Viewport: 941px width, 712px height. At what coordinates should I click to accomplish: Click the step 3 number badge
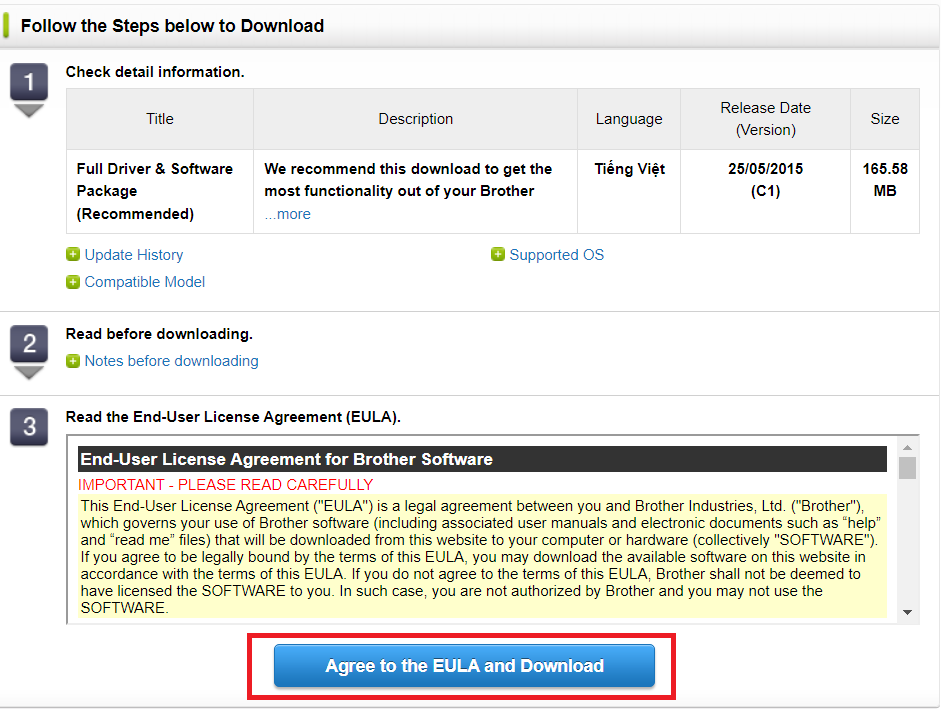pos(29,427)
